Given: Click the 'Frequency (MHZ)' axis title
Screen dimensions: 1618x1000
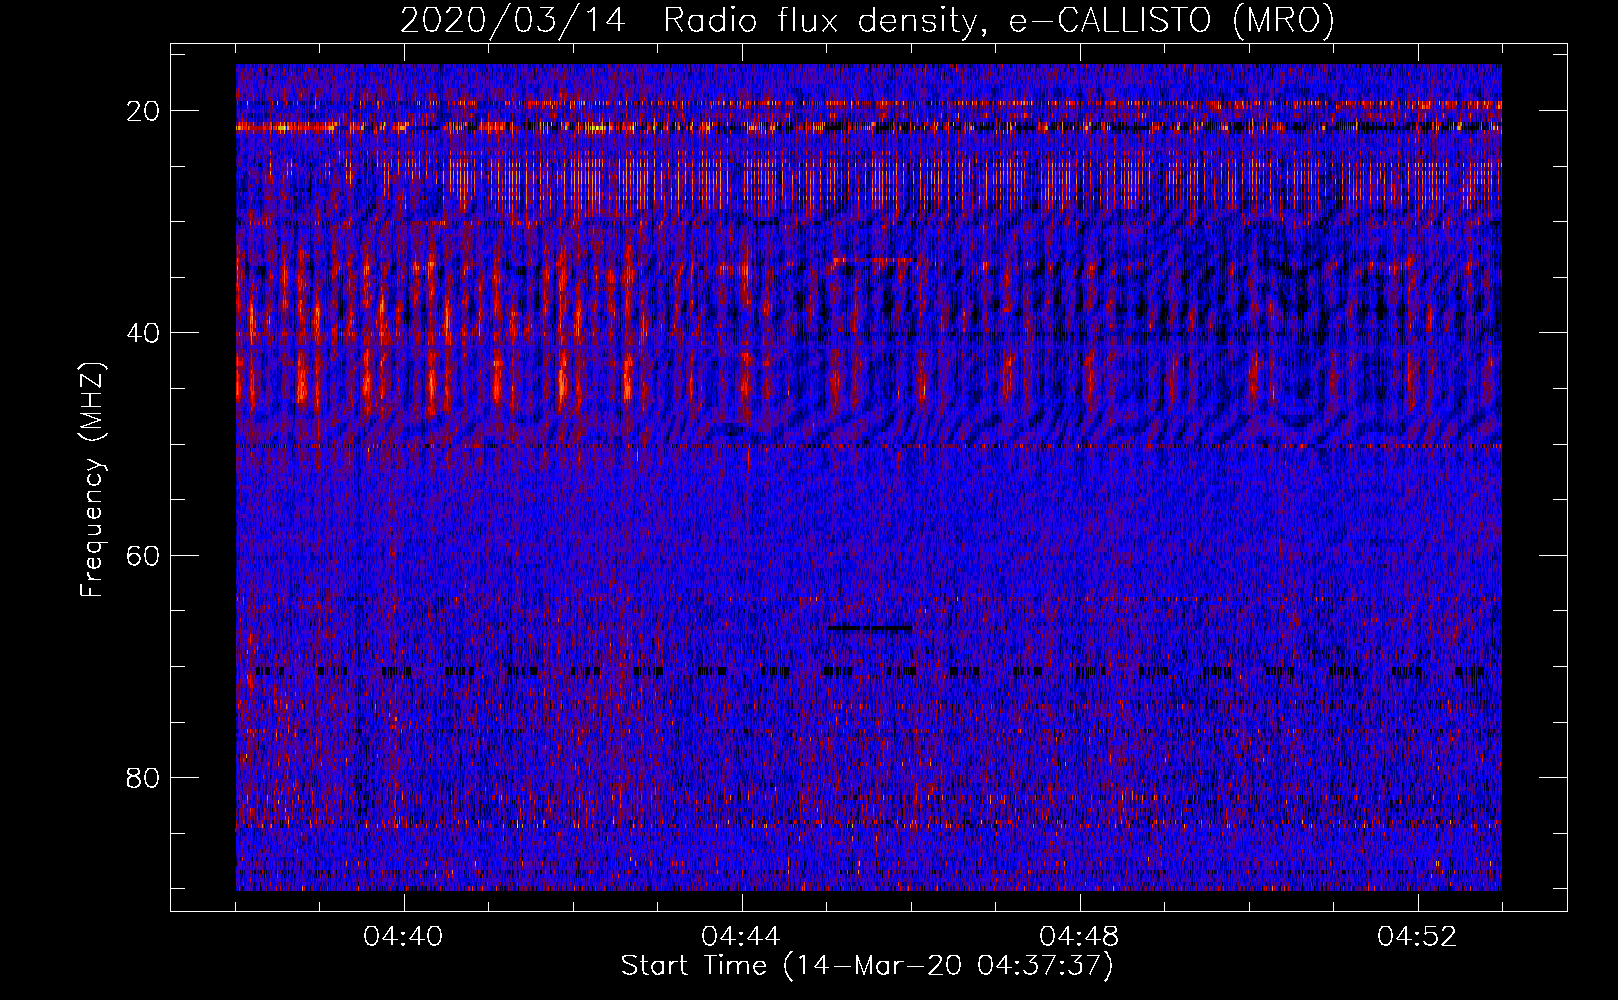Looking at the screenshot, I should (x=92, y=480).
